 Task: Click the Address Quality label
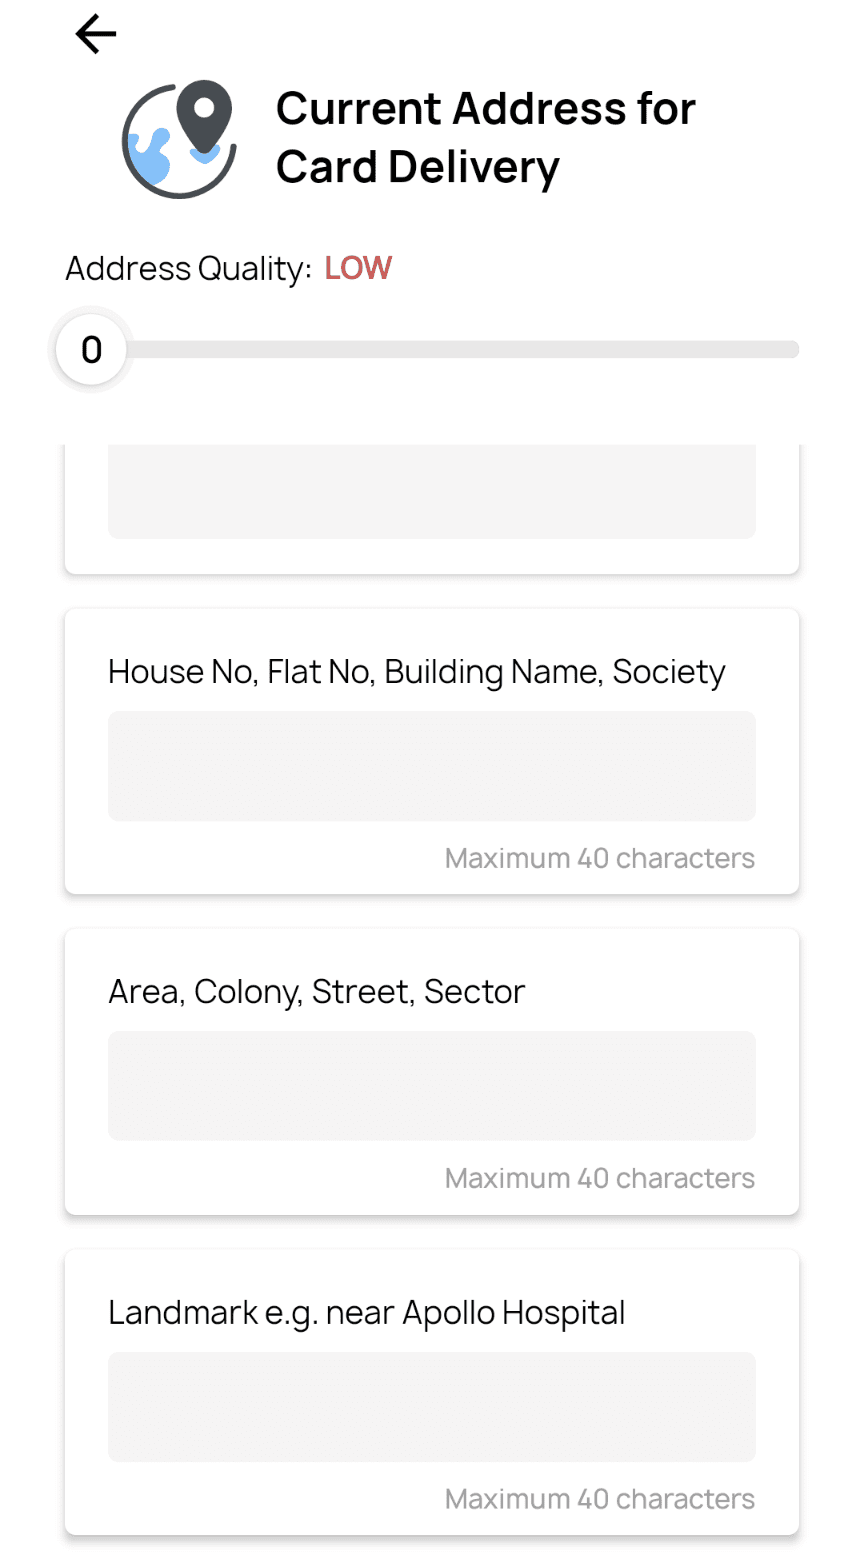pyautogui.click(x=188, y=269)
